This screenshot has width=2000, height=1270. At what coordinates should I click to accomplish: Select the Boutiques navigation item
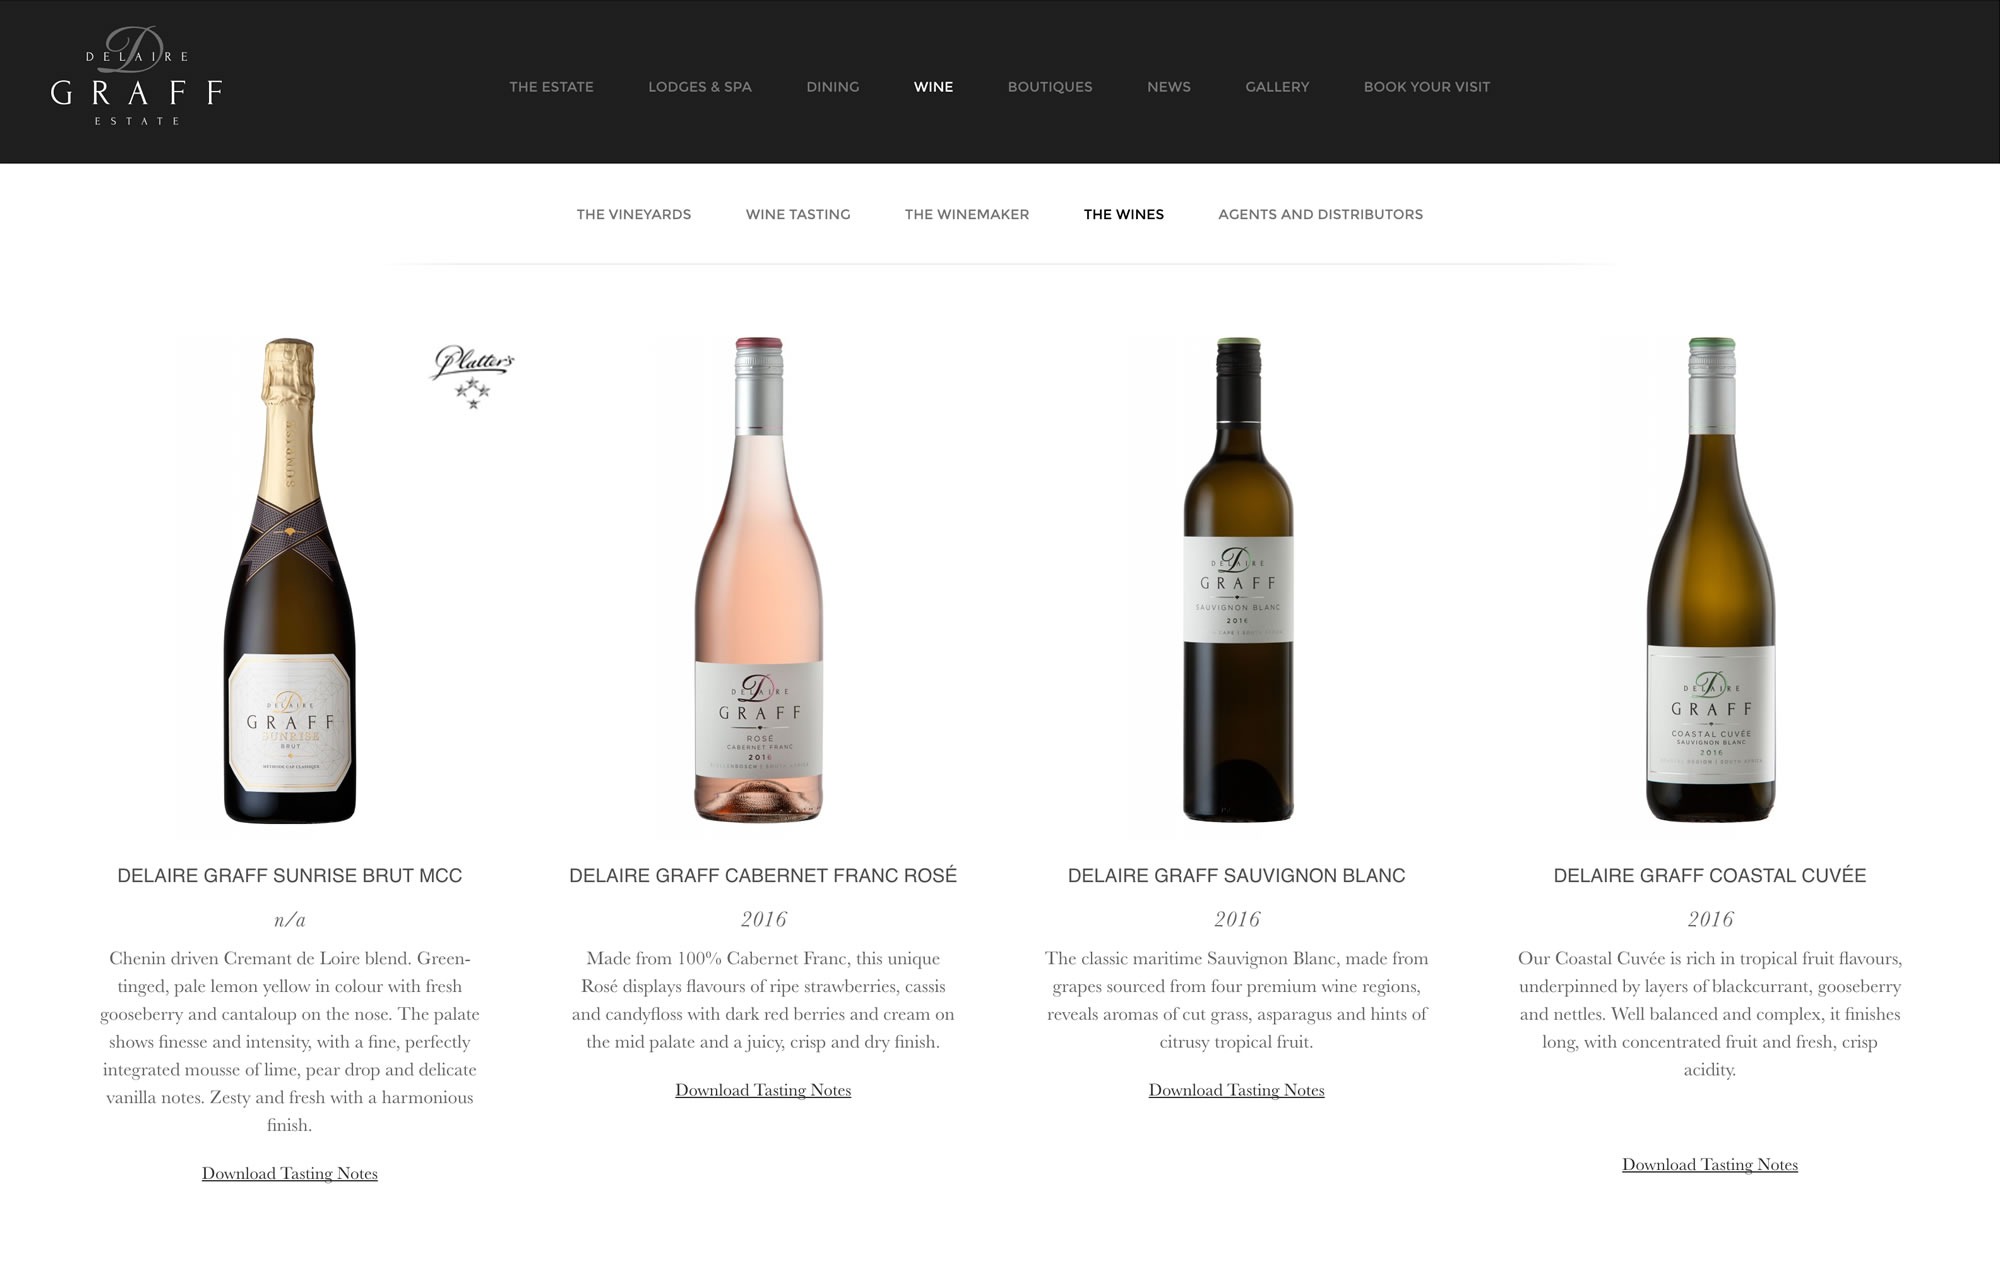pyautogui.click(x=1050, y=87)
